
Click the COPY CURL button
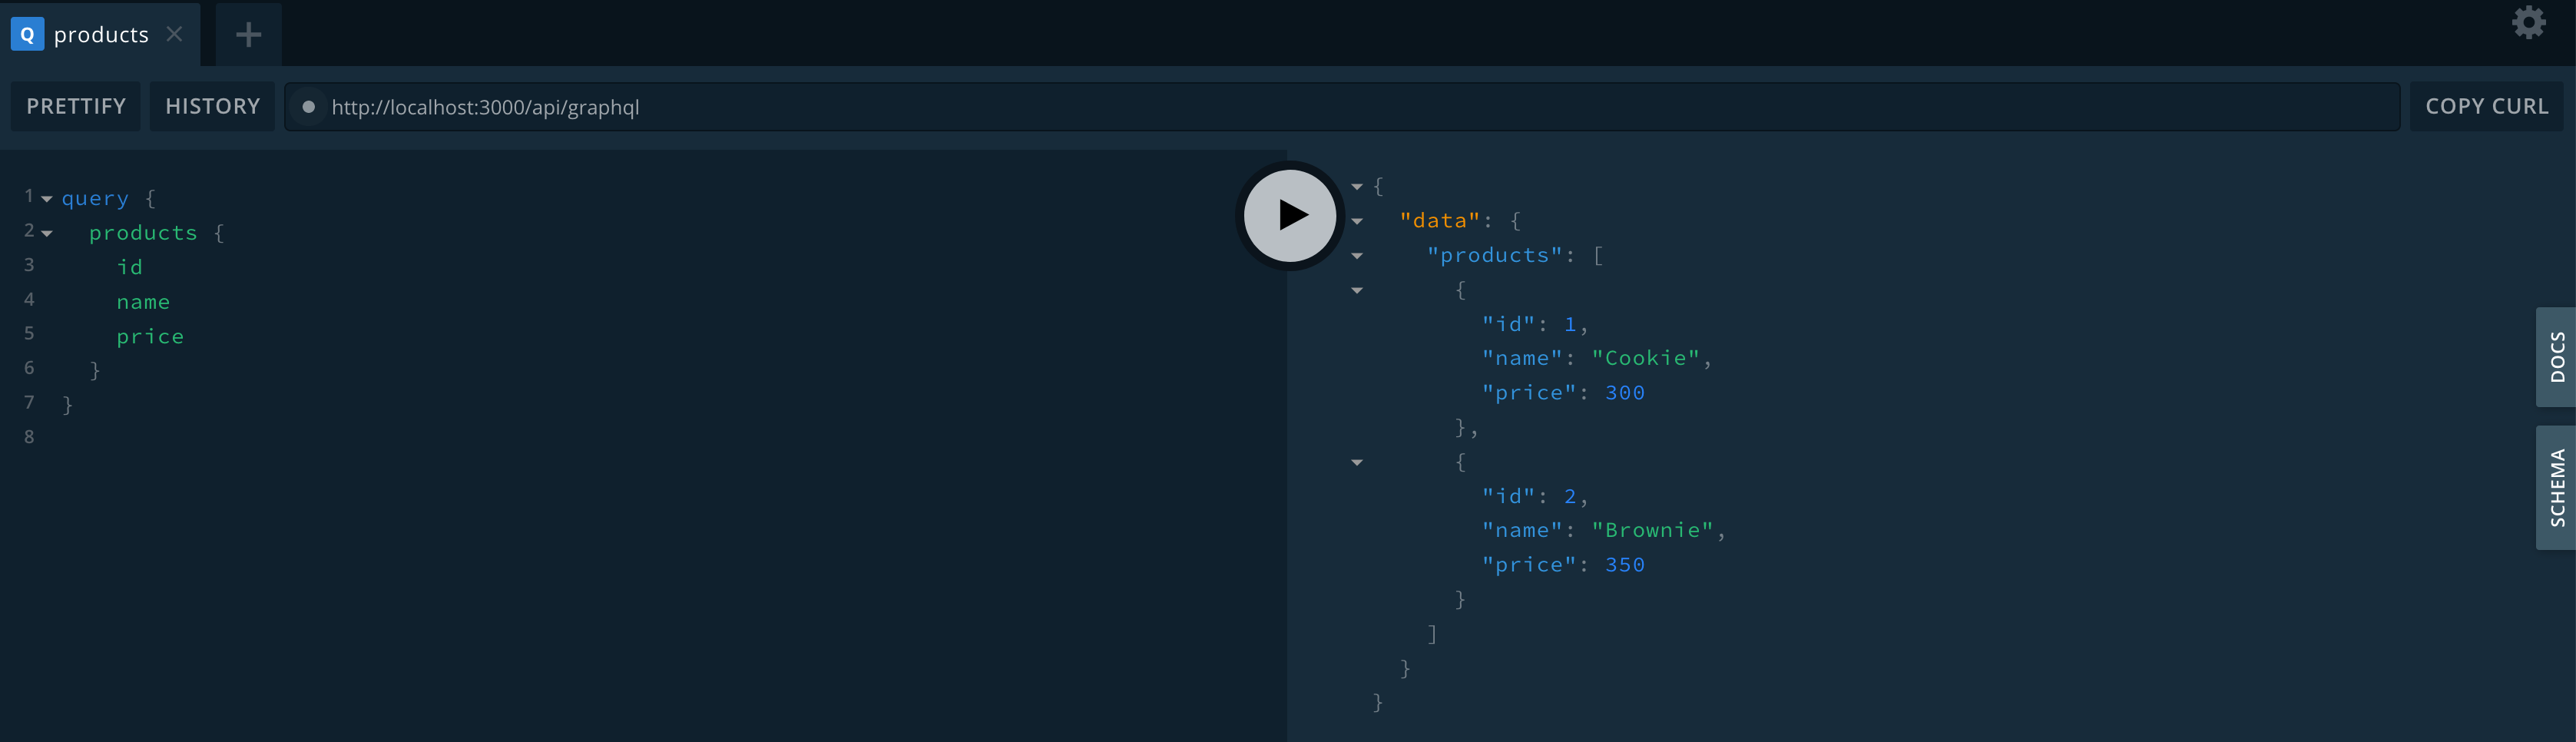(x=2486, y=105)
